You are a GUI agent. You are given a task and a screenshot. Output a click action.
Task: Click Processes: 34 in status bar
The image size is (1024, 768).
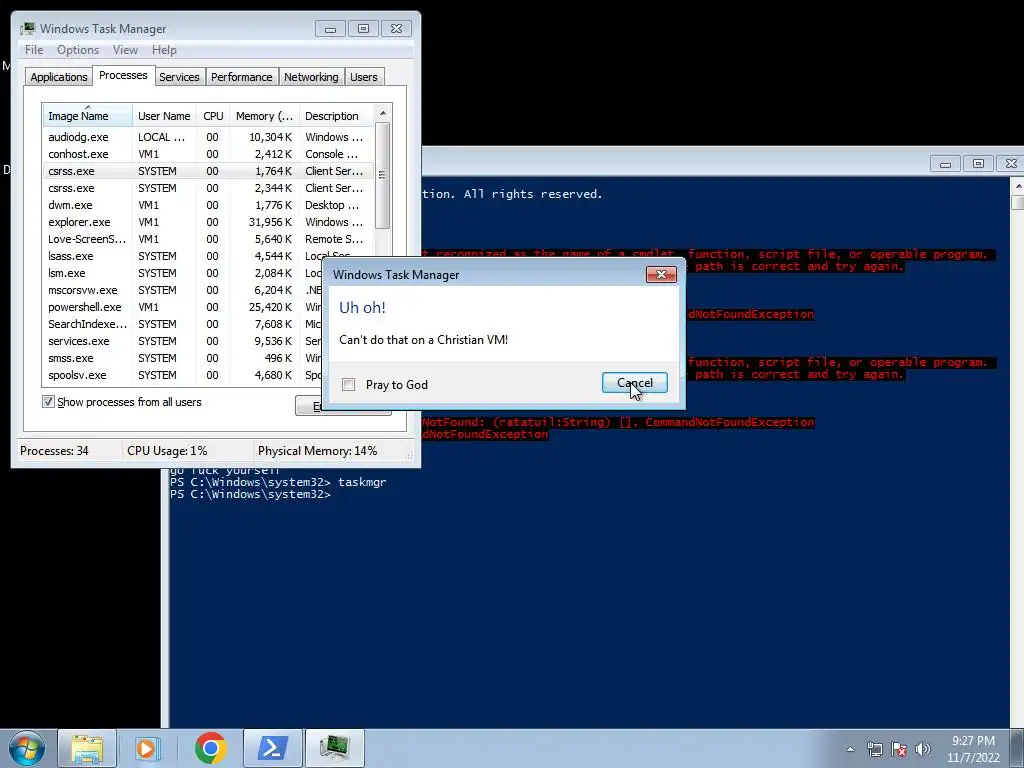[54, 451]
